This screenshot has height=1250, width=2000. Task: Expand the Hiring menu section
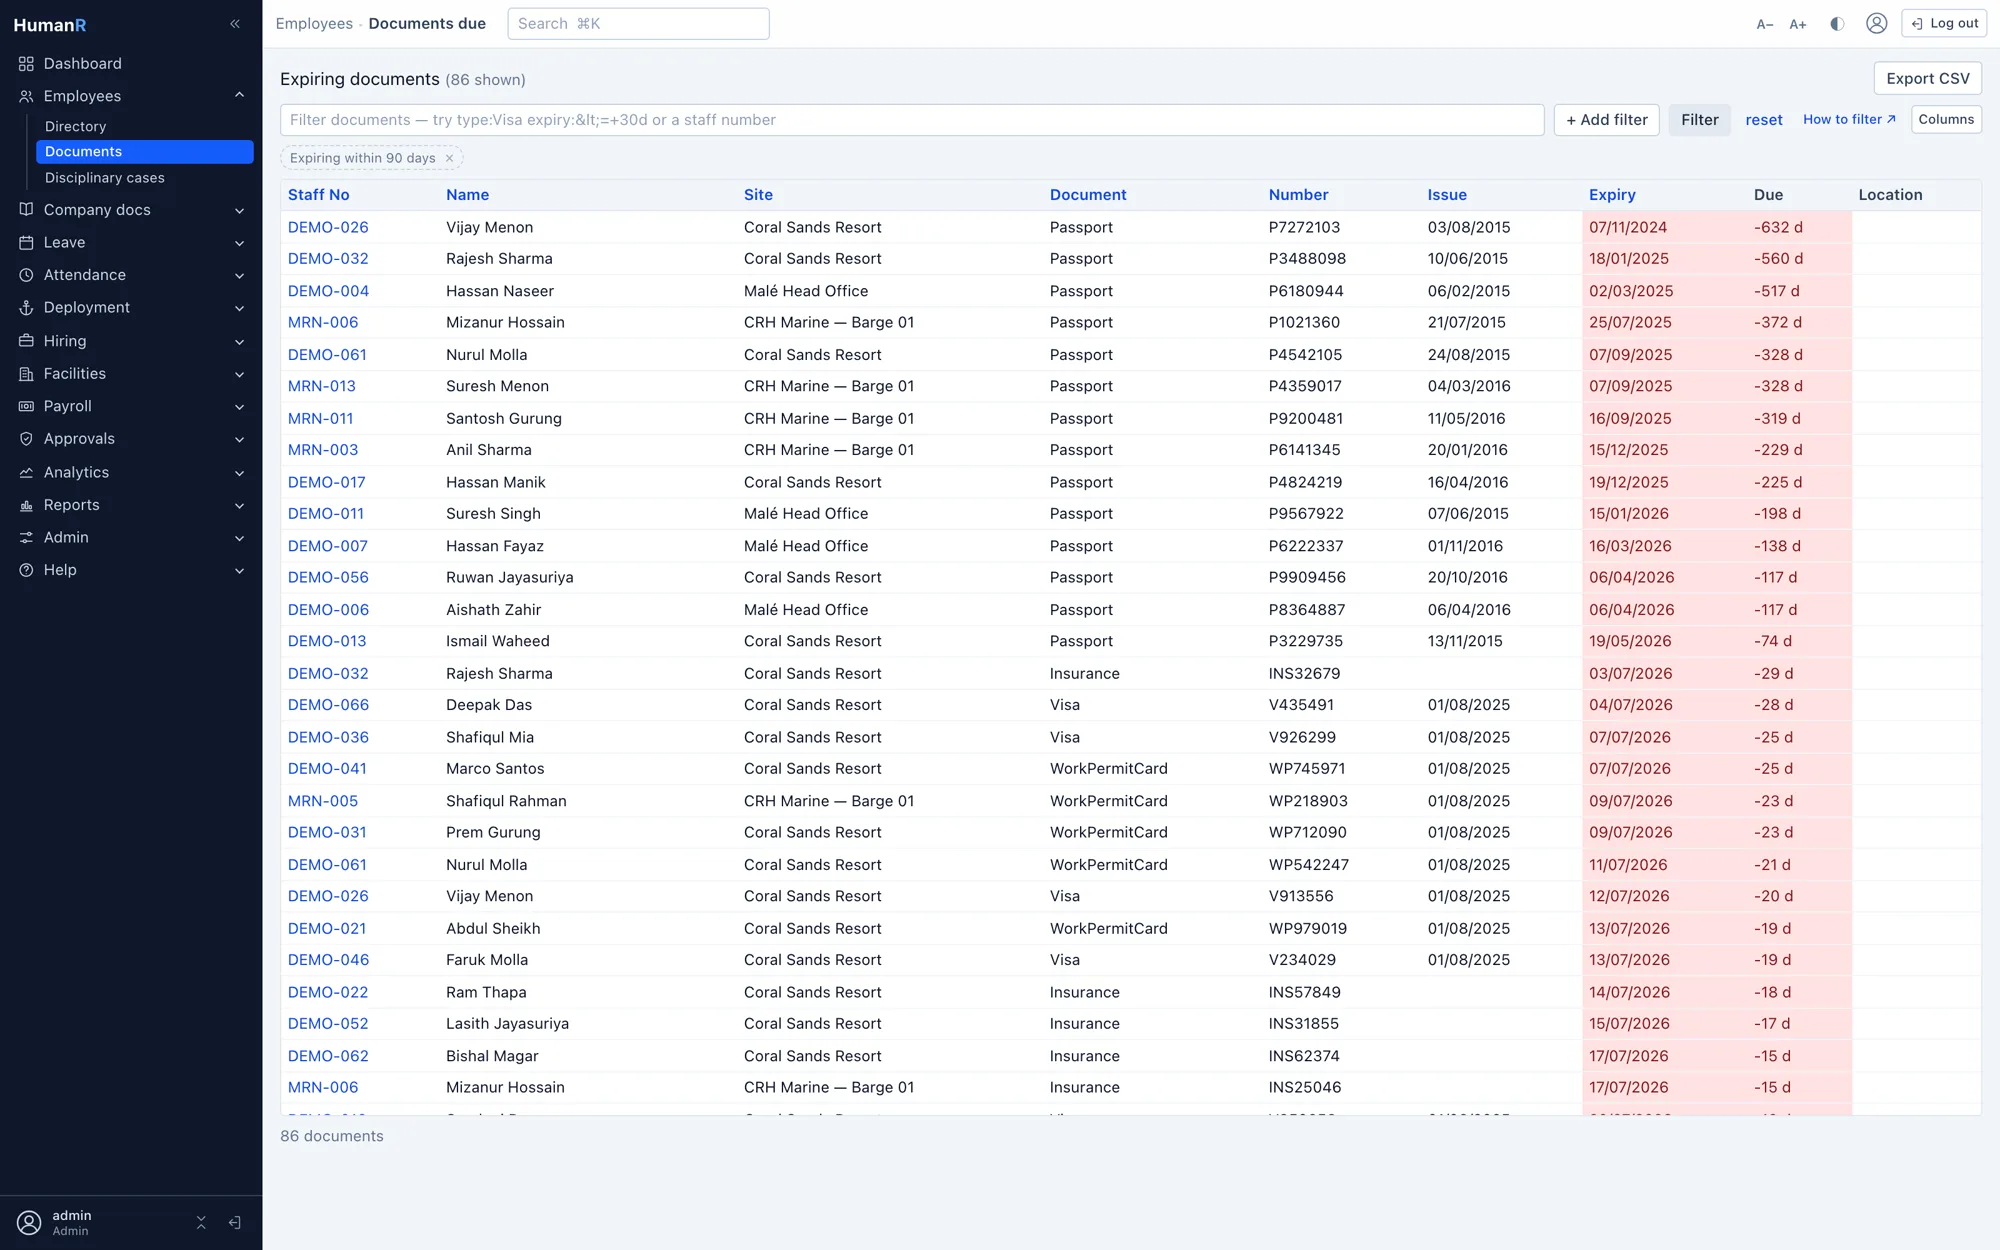click(239, 341)
